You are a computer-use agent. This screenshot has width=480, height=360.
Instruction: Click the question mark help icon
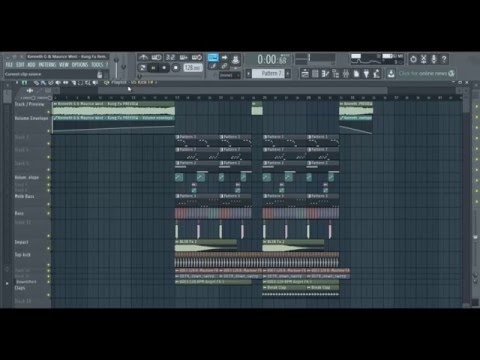[x=444, y=59]
